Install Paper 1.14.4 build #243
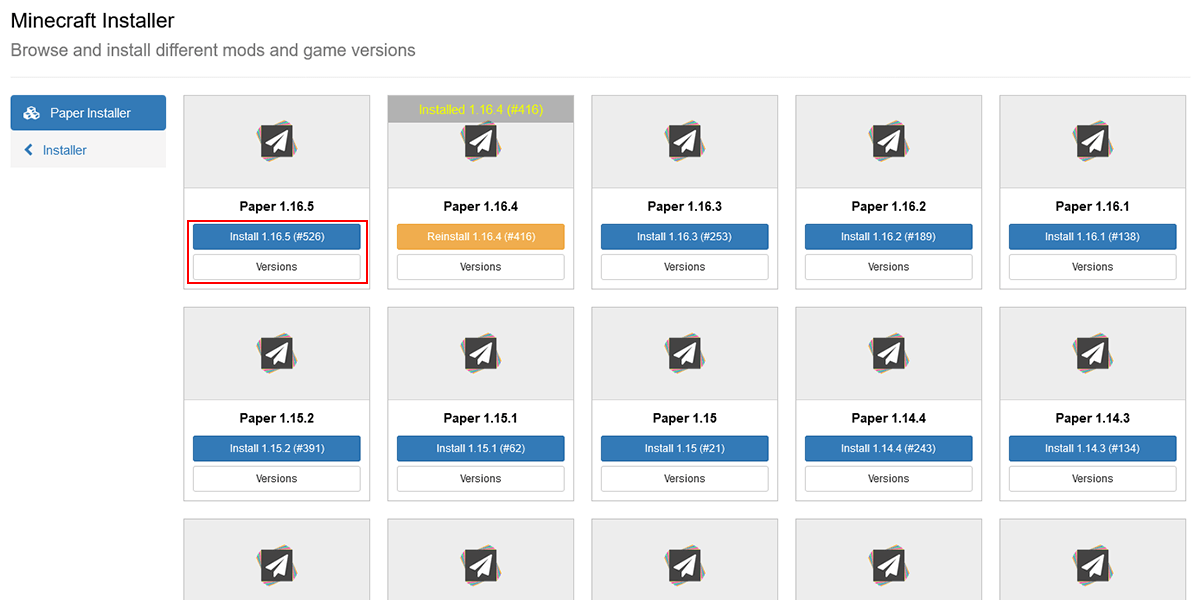Viewport: 1200px width, 600px height. click(889, 449)
